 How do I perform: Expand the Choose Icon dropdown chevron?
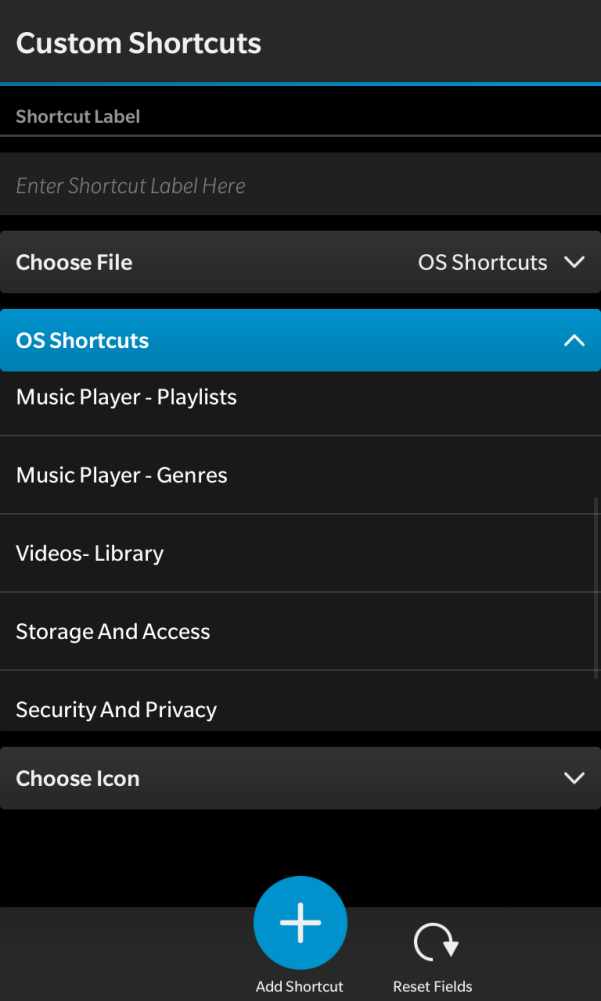click(x=574, y=778)
